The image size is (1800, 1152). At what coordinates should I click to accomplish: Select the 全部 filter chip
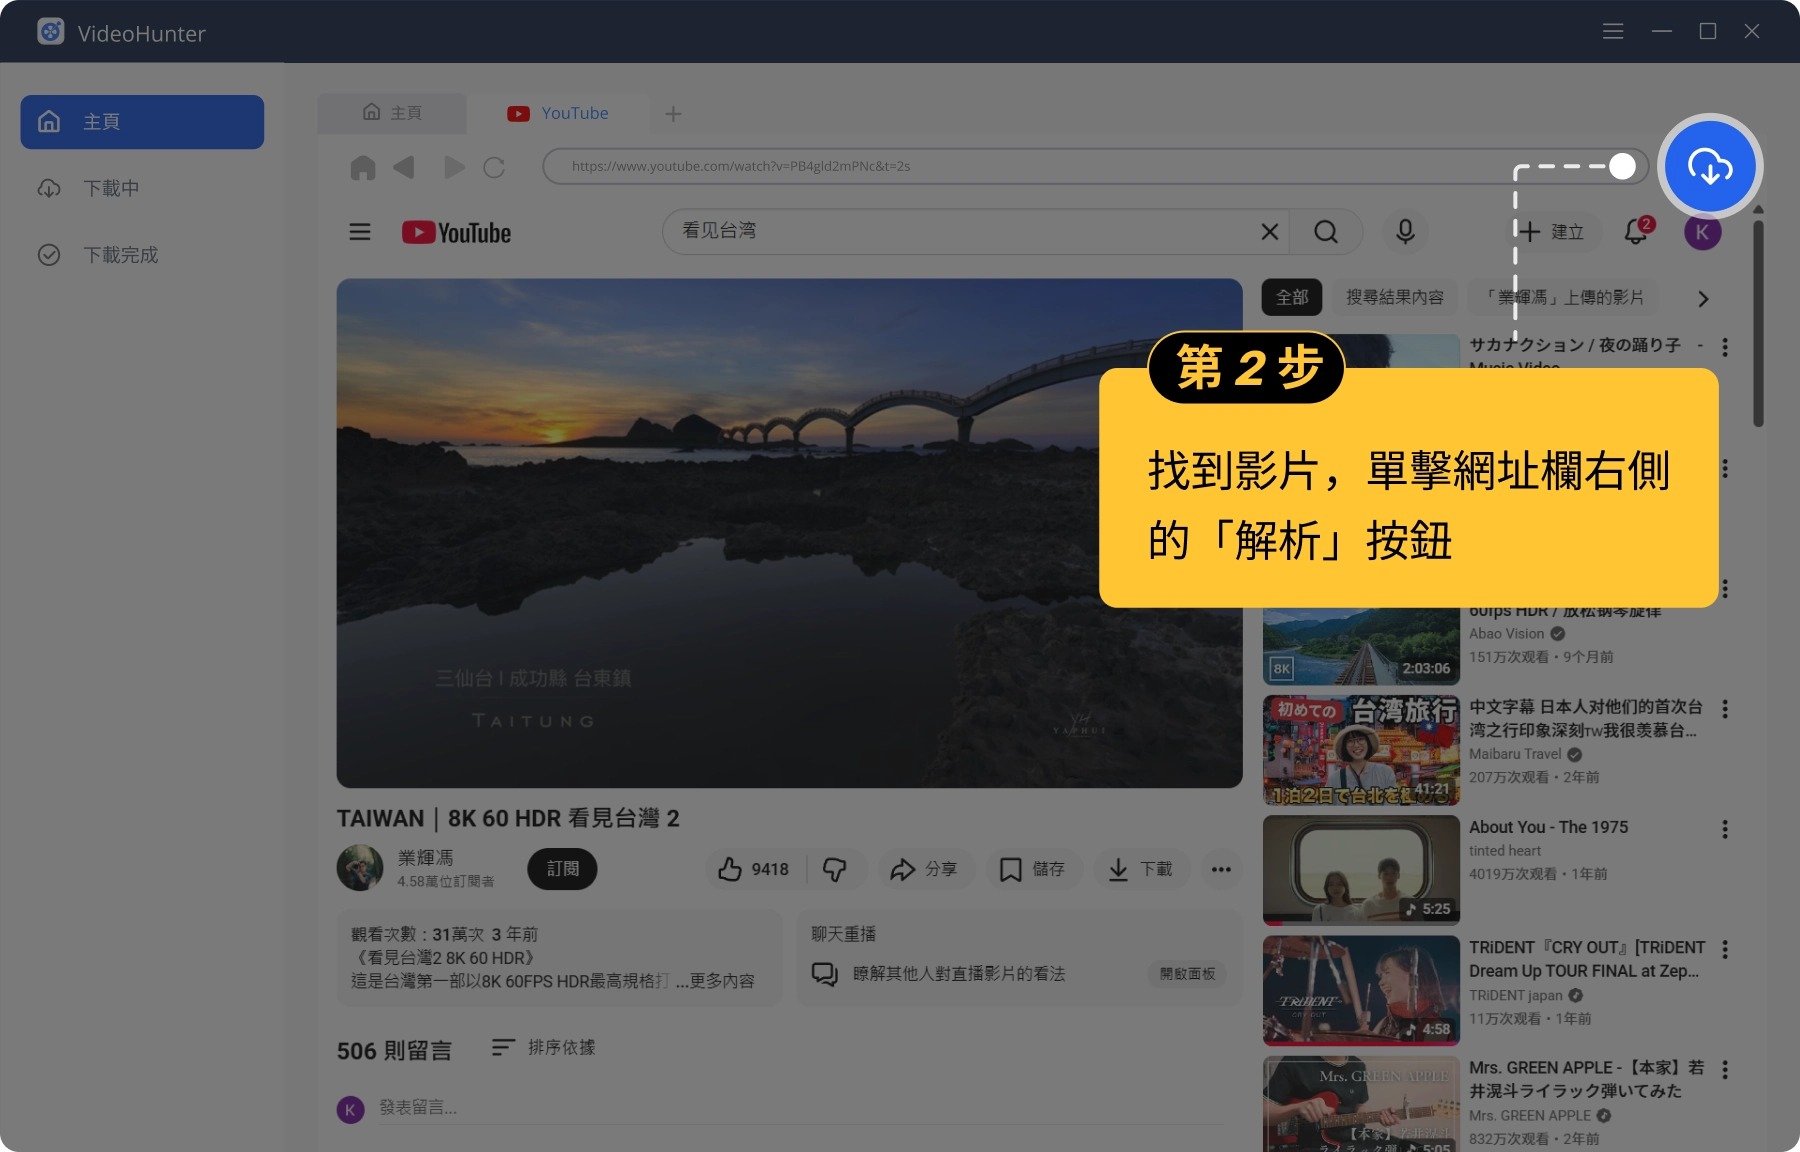1292,297
